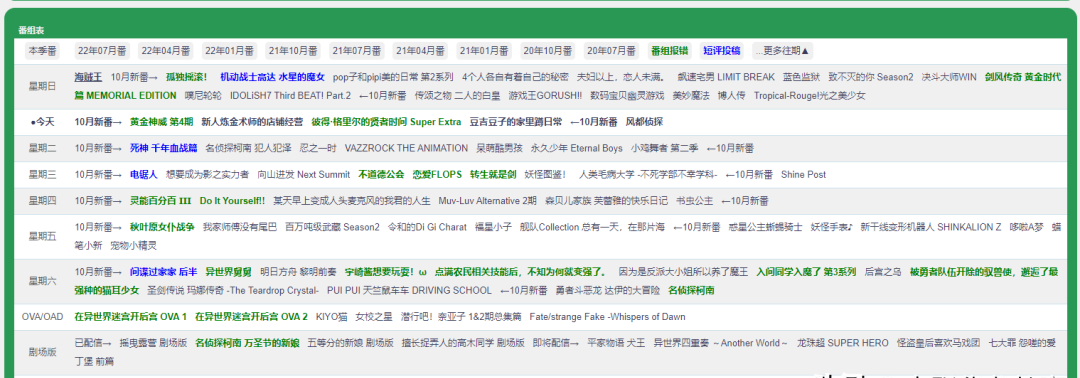Screen dimensions: 1080x378
Task: Open the 22年04月番 season tab
Action: (165, 51)
